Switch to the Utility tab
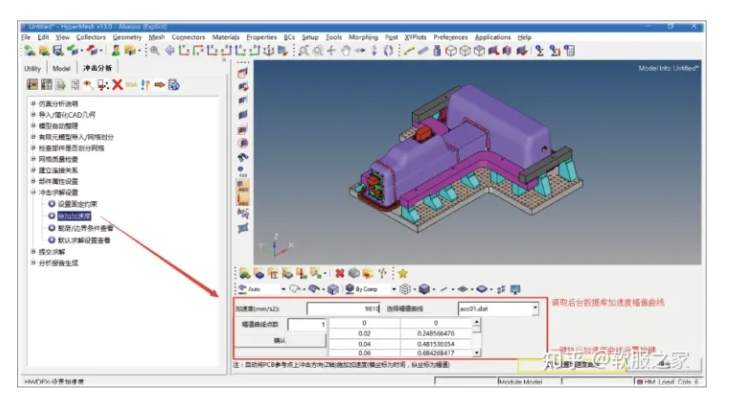756x417 pixels. (32, 68)
